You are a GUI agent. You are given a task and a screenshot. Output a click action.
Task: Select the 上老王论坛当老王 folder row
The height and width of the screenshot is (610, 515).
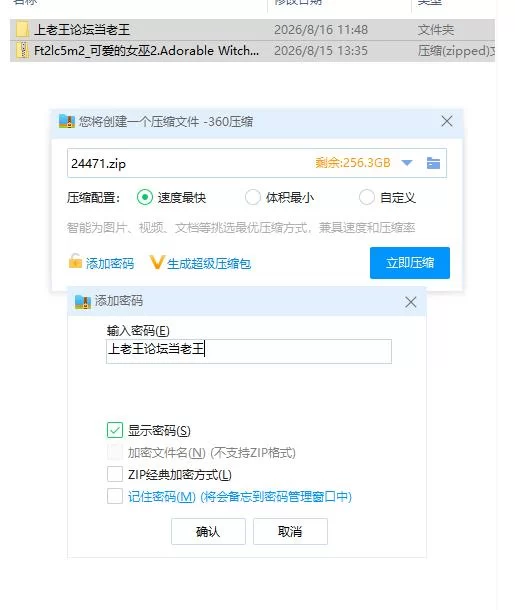coord(252,30)
